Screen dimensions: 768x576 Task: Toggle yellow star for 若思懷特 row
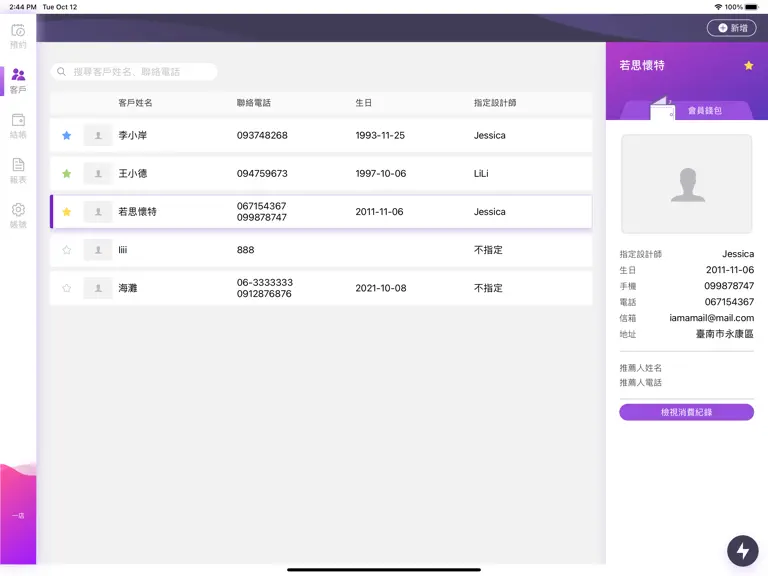67,212
